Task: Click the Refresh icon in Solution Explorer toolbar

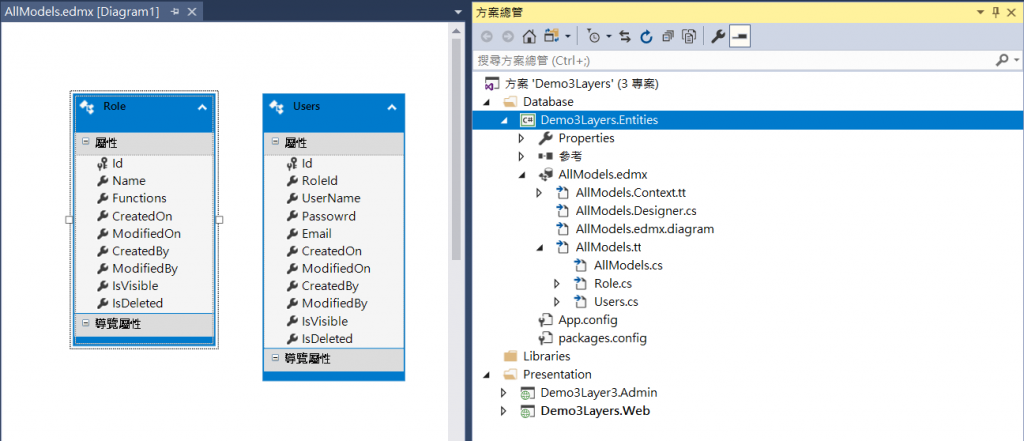Action: coord(646,37)
